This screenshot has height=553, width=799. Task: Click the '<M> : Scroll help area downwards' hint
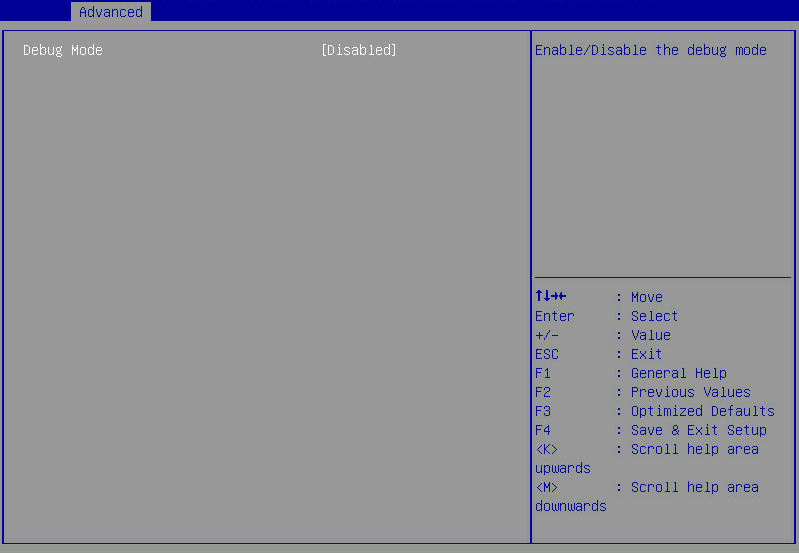647,496
